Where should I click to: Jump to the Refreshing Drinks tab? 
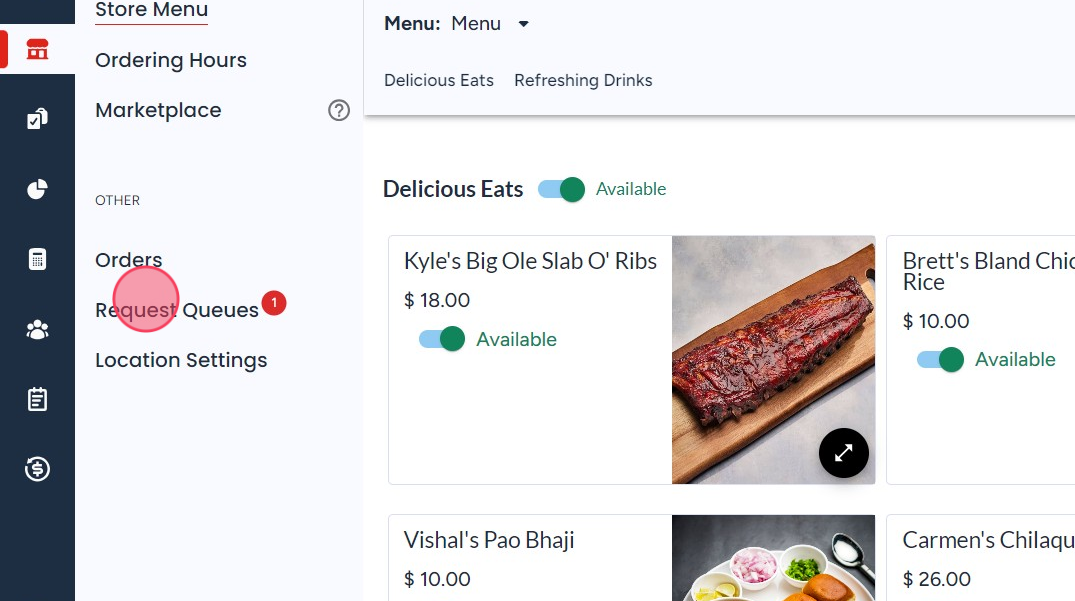583,80
